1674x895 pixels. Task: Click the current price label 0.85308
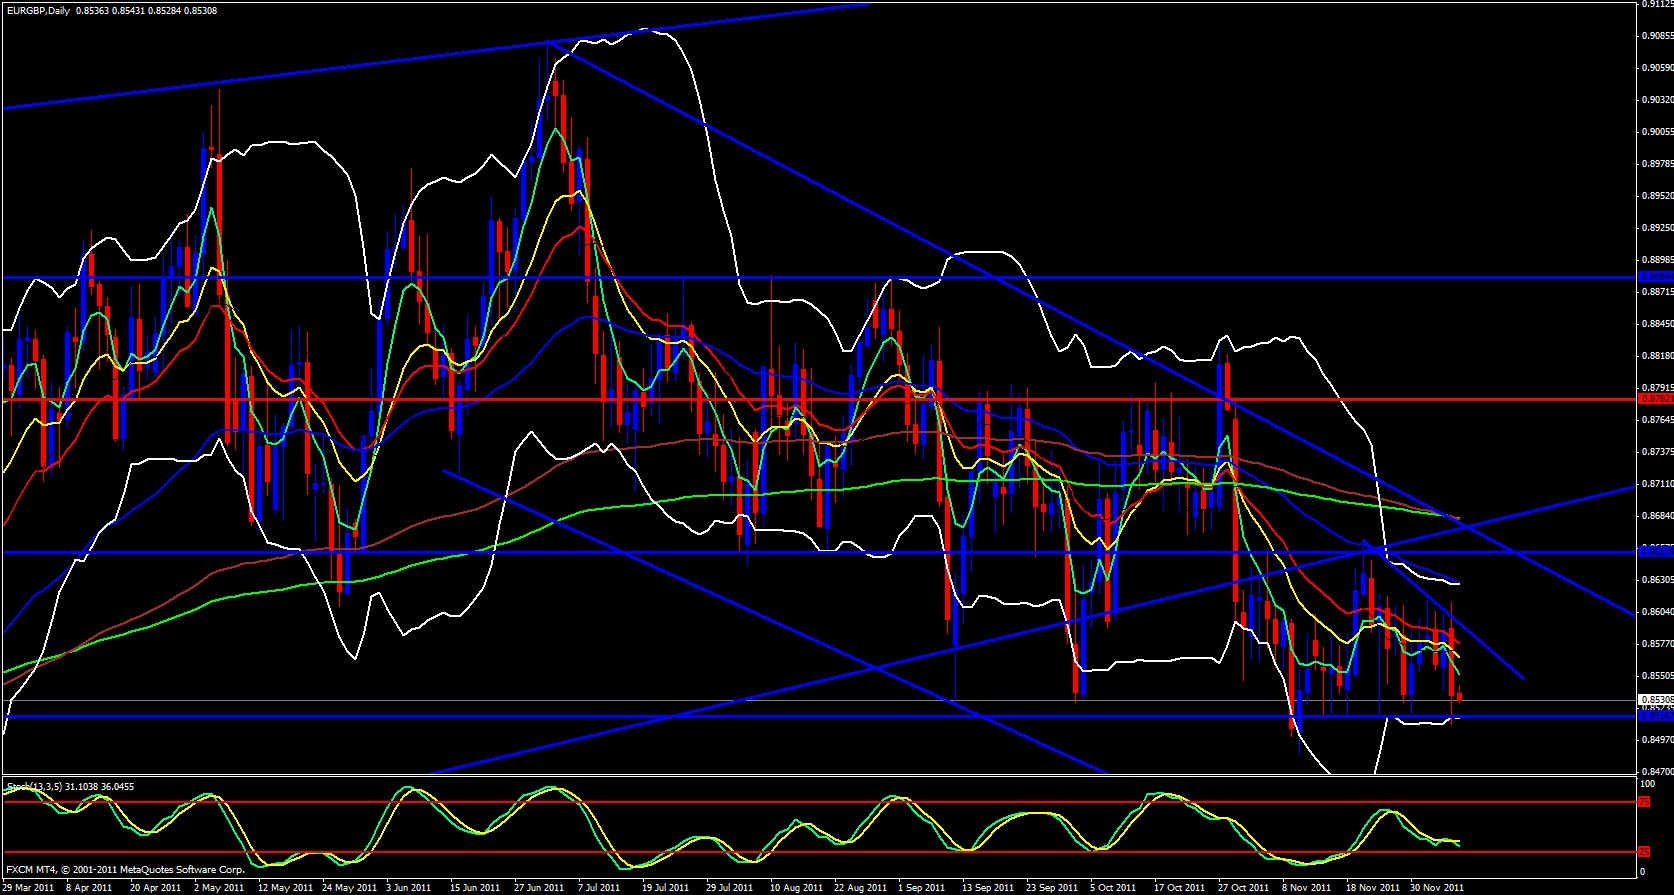pos(1655,700)
